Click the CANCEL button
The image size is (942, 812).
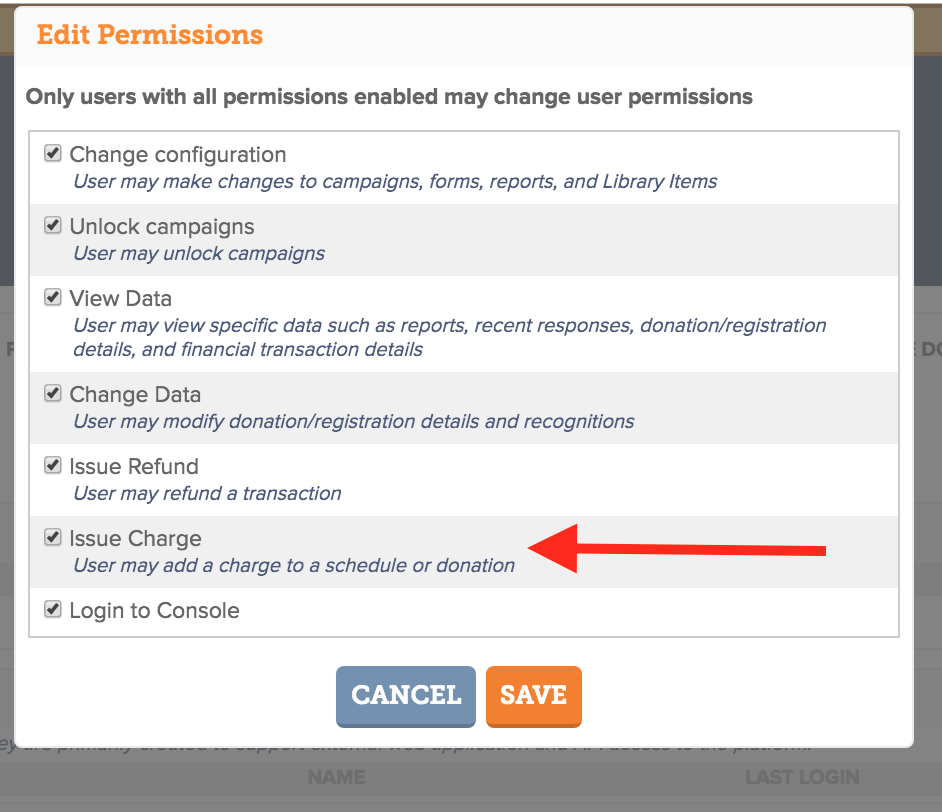[406, 696]
